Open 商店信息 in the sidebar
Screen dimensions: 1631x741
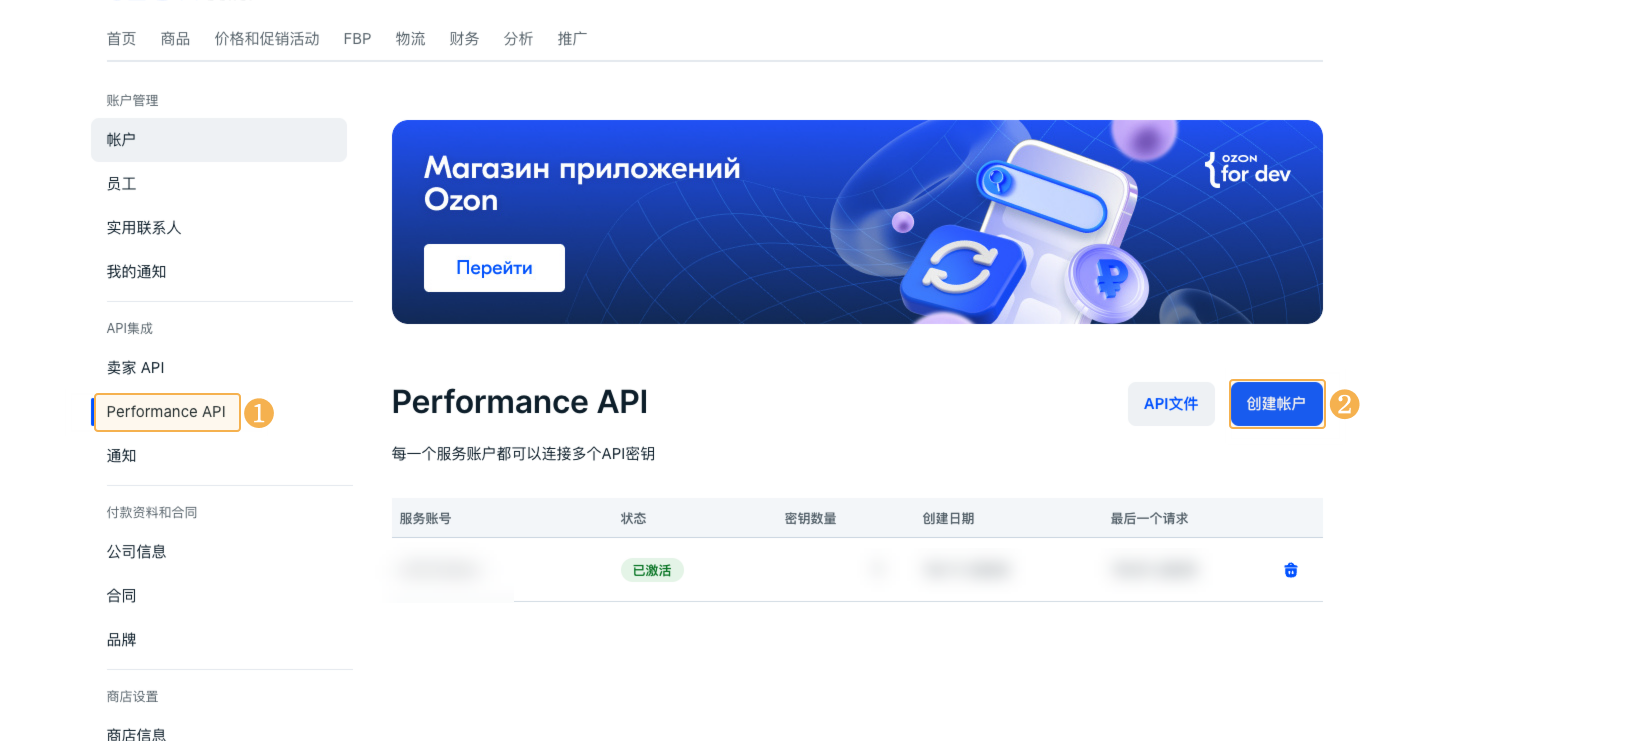[136, 734]
